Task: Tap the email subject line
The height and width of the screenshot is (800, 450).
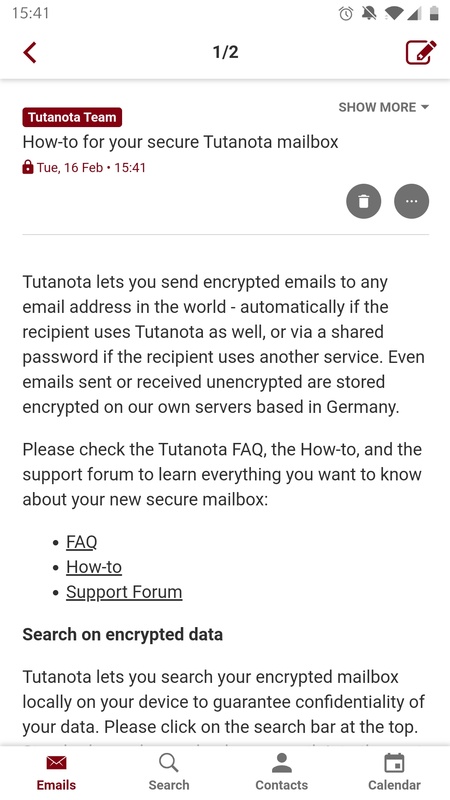Action: coord(181,142)
